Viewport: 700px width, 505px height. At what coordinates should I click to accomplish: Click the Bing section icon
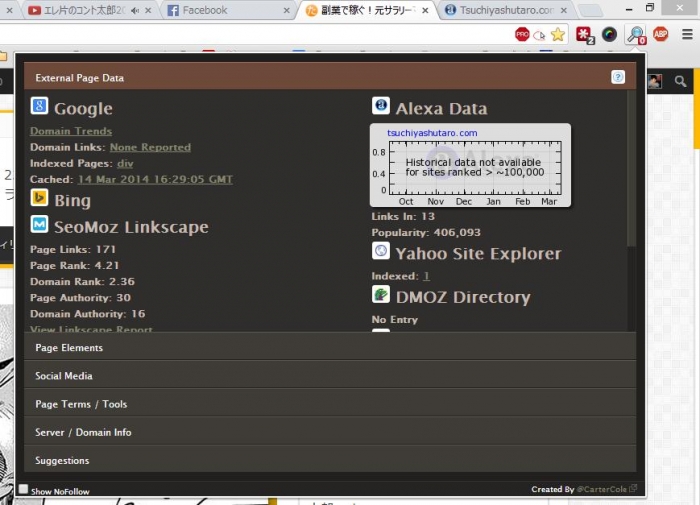coord(39,197)
